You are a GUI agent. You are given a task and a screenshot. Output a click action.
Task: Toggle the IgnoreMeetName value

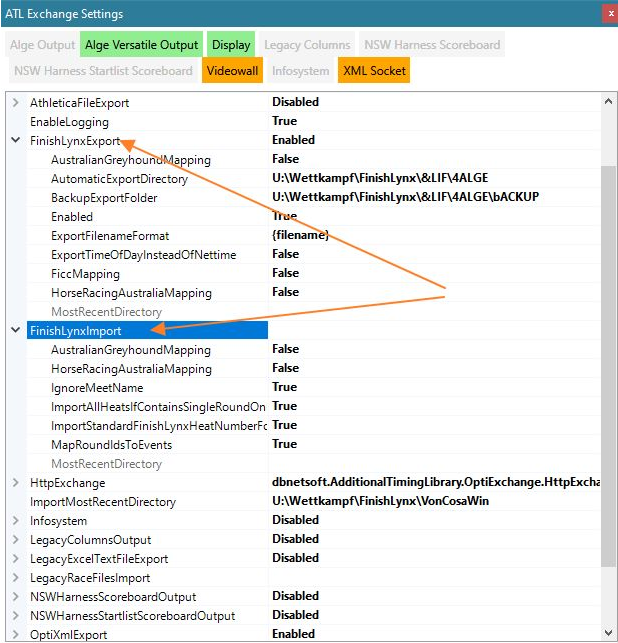tap(284, 387)
